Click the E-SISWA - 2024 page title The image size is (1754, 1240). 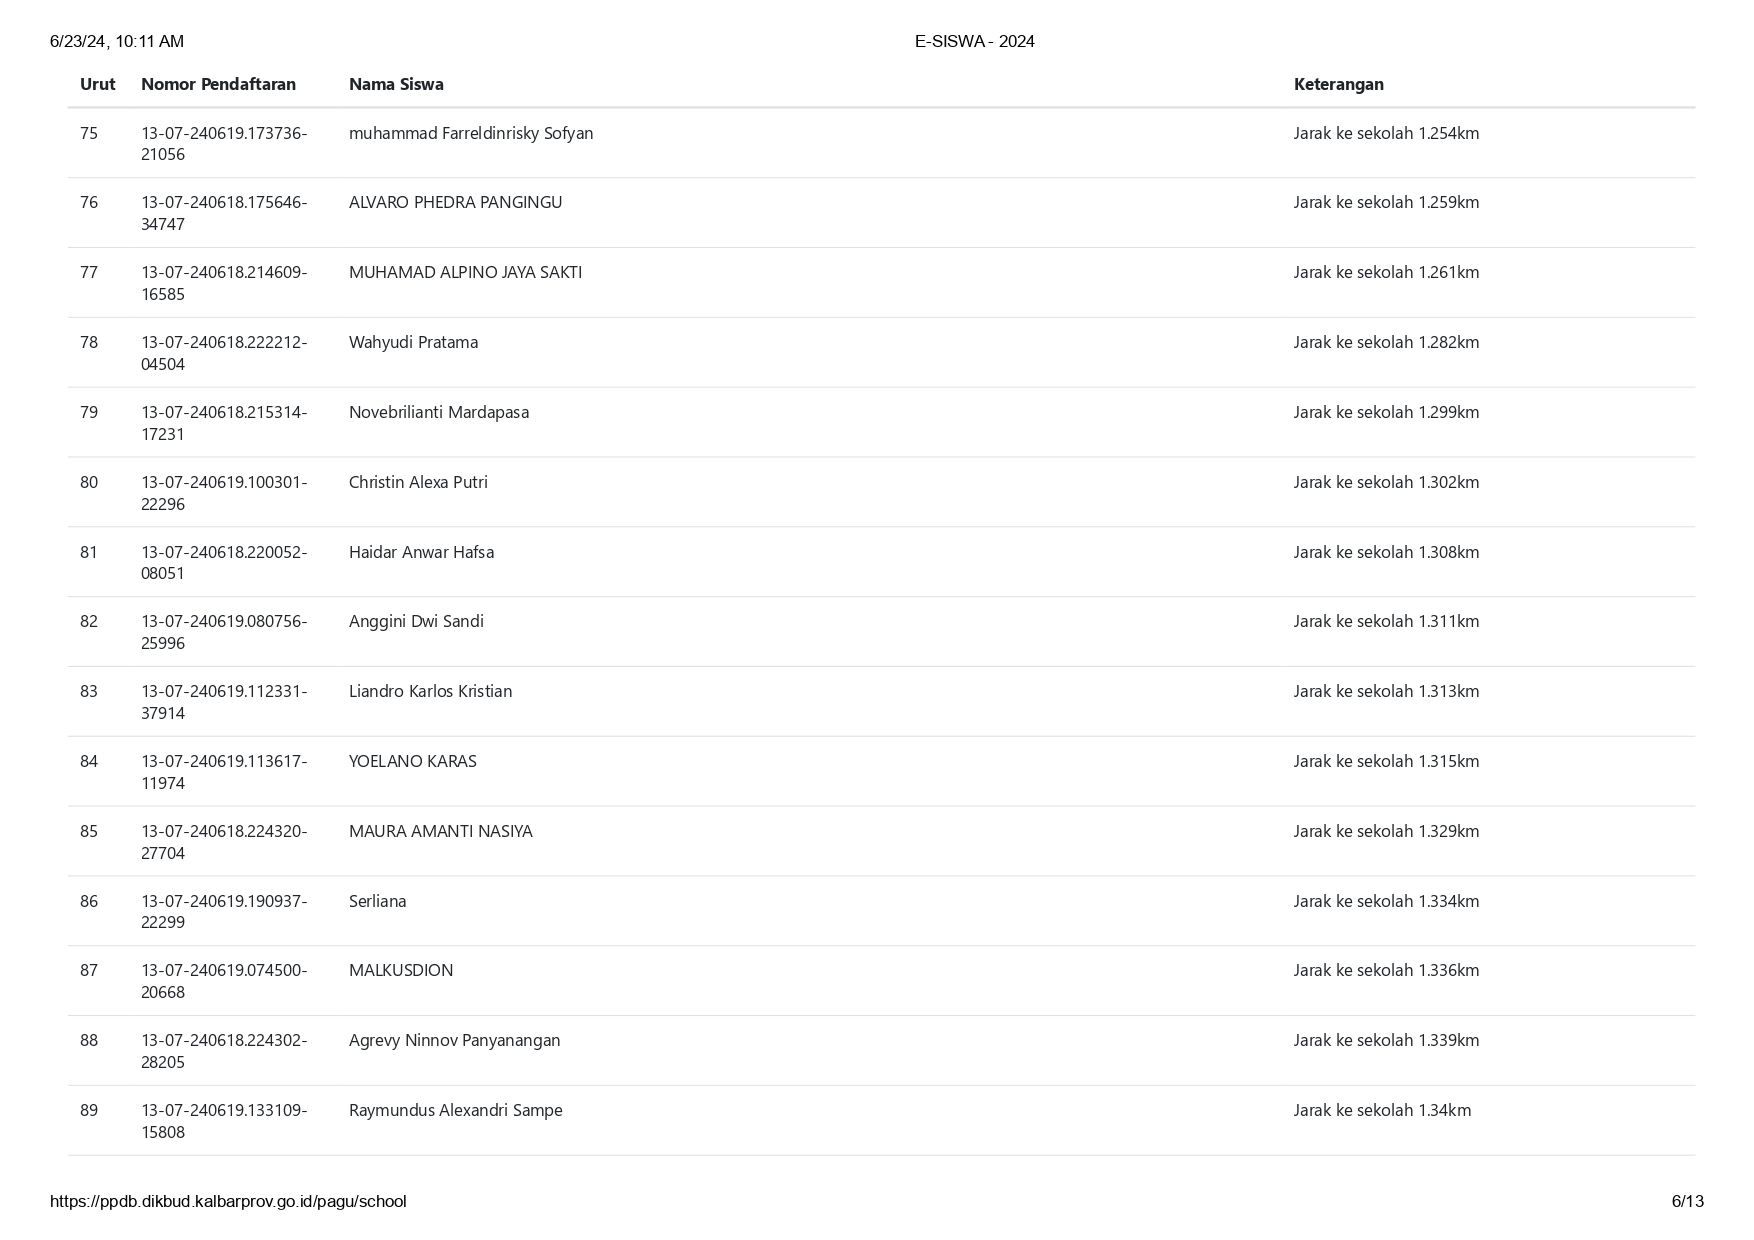pos(975,41)
